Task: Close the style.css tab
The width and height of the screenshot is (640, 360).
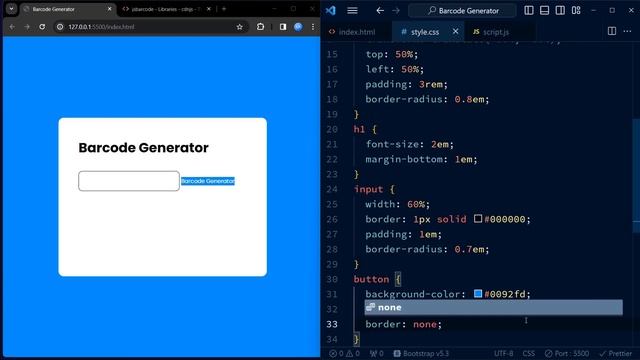Action: [x=456, y=31]
